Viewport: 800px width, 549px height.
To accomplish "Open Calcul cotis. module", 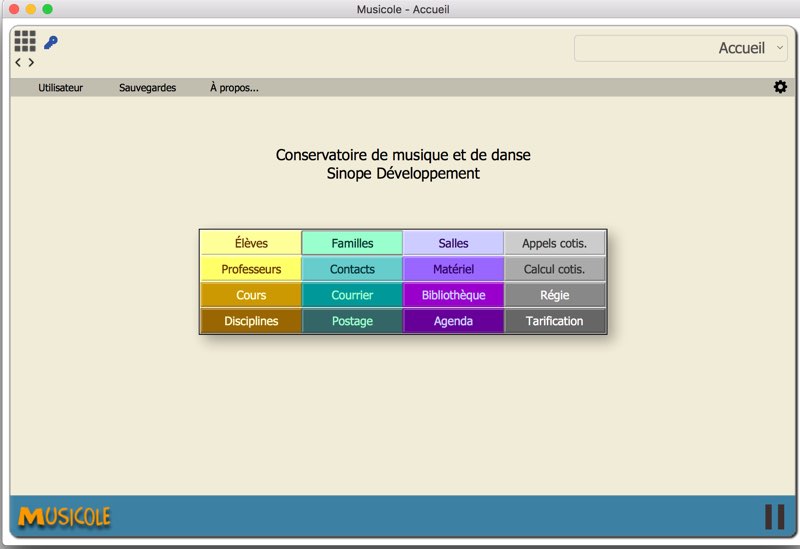I will (x=555, y=269).
